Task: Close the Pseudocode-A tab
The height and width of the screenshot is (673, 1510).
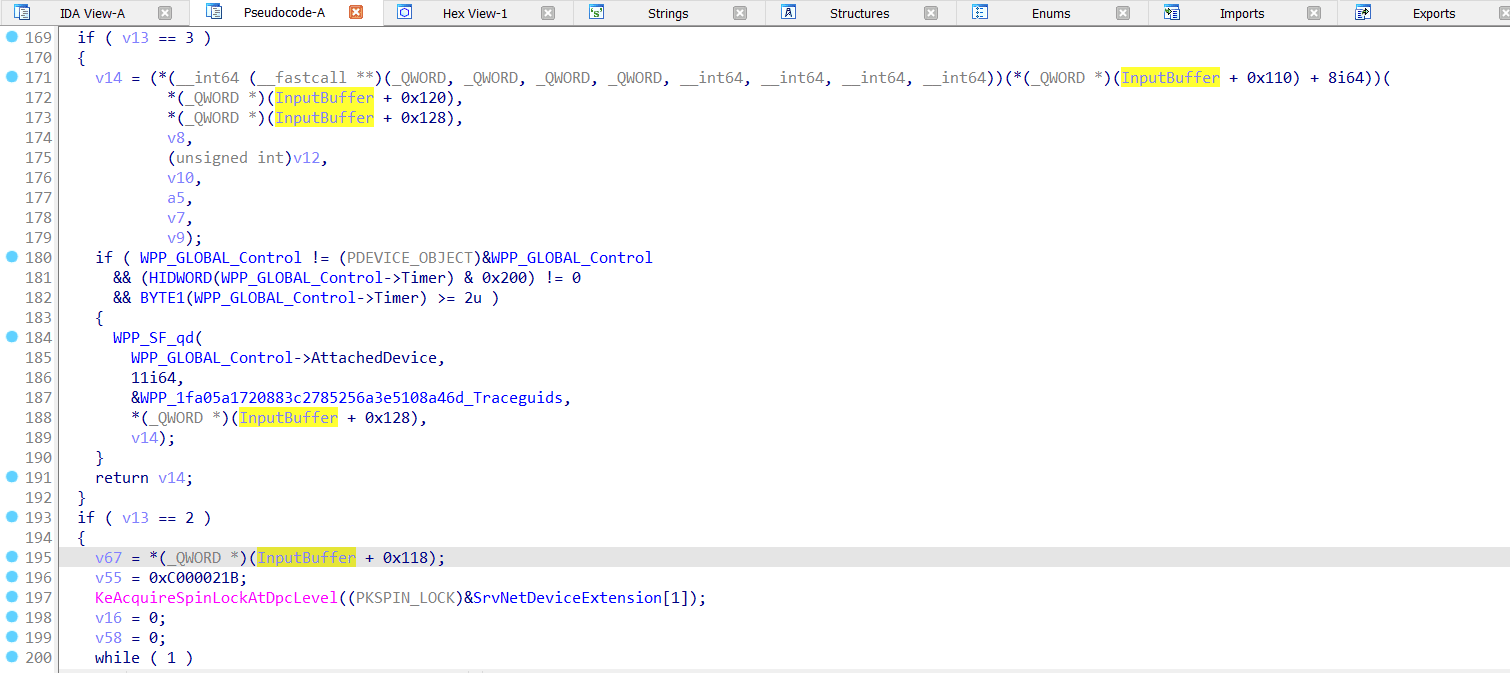Action: [355, 13]
